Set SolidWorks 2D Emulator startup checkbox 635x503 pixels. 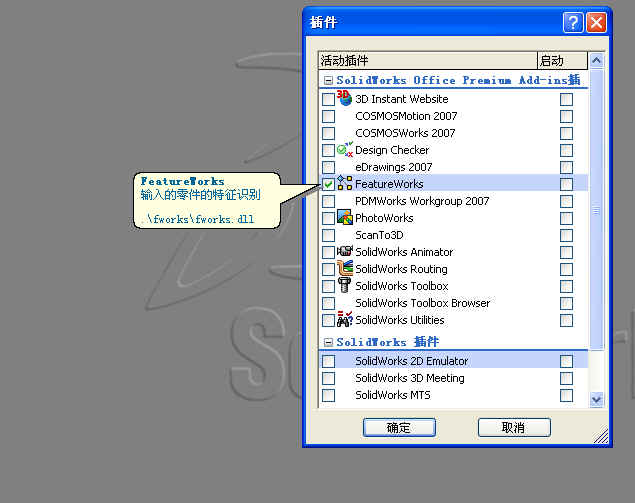pyautogui.click(x=567, y=361)
